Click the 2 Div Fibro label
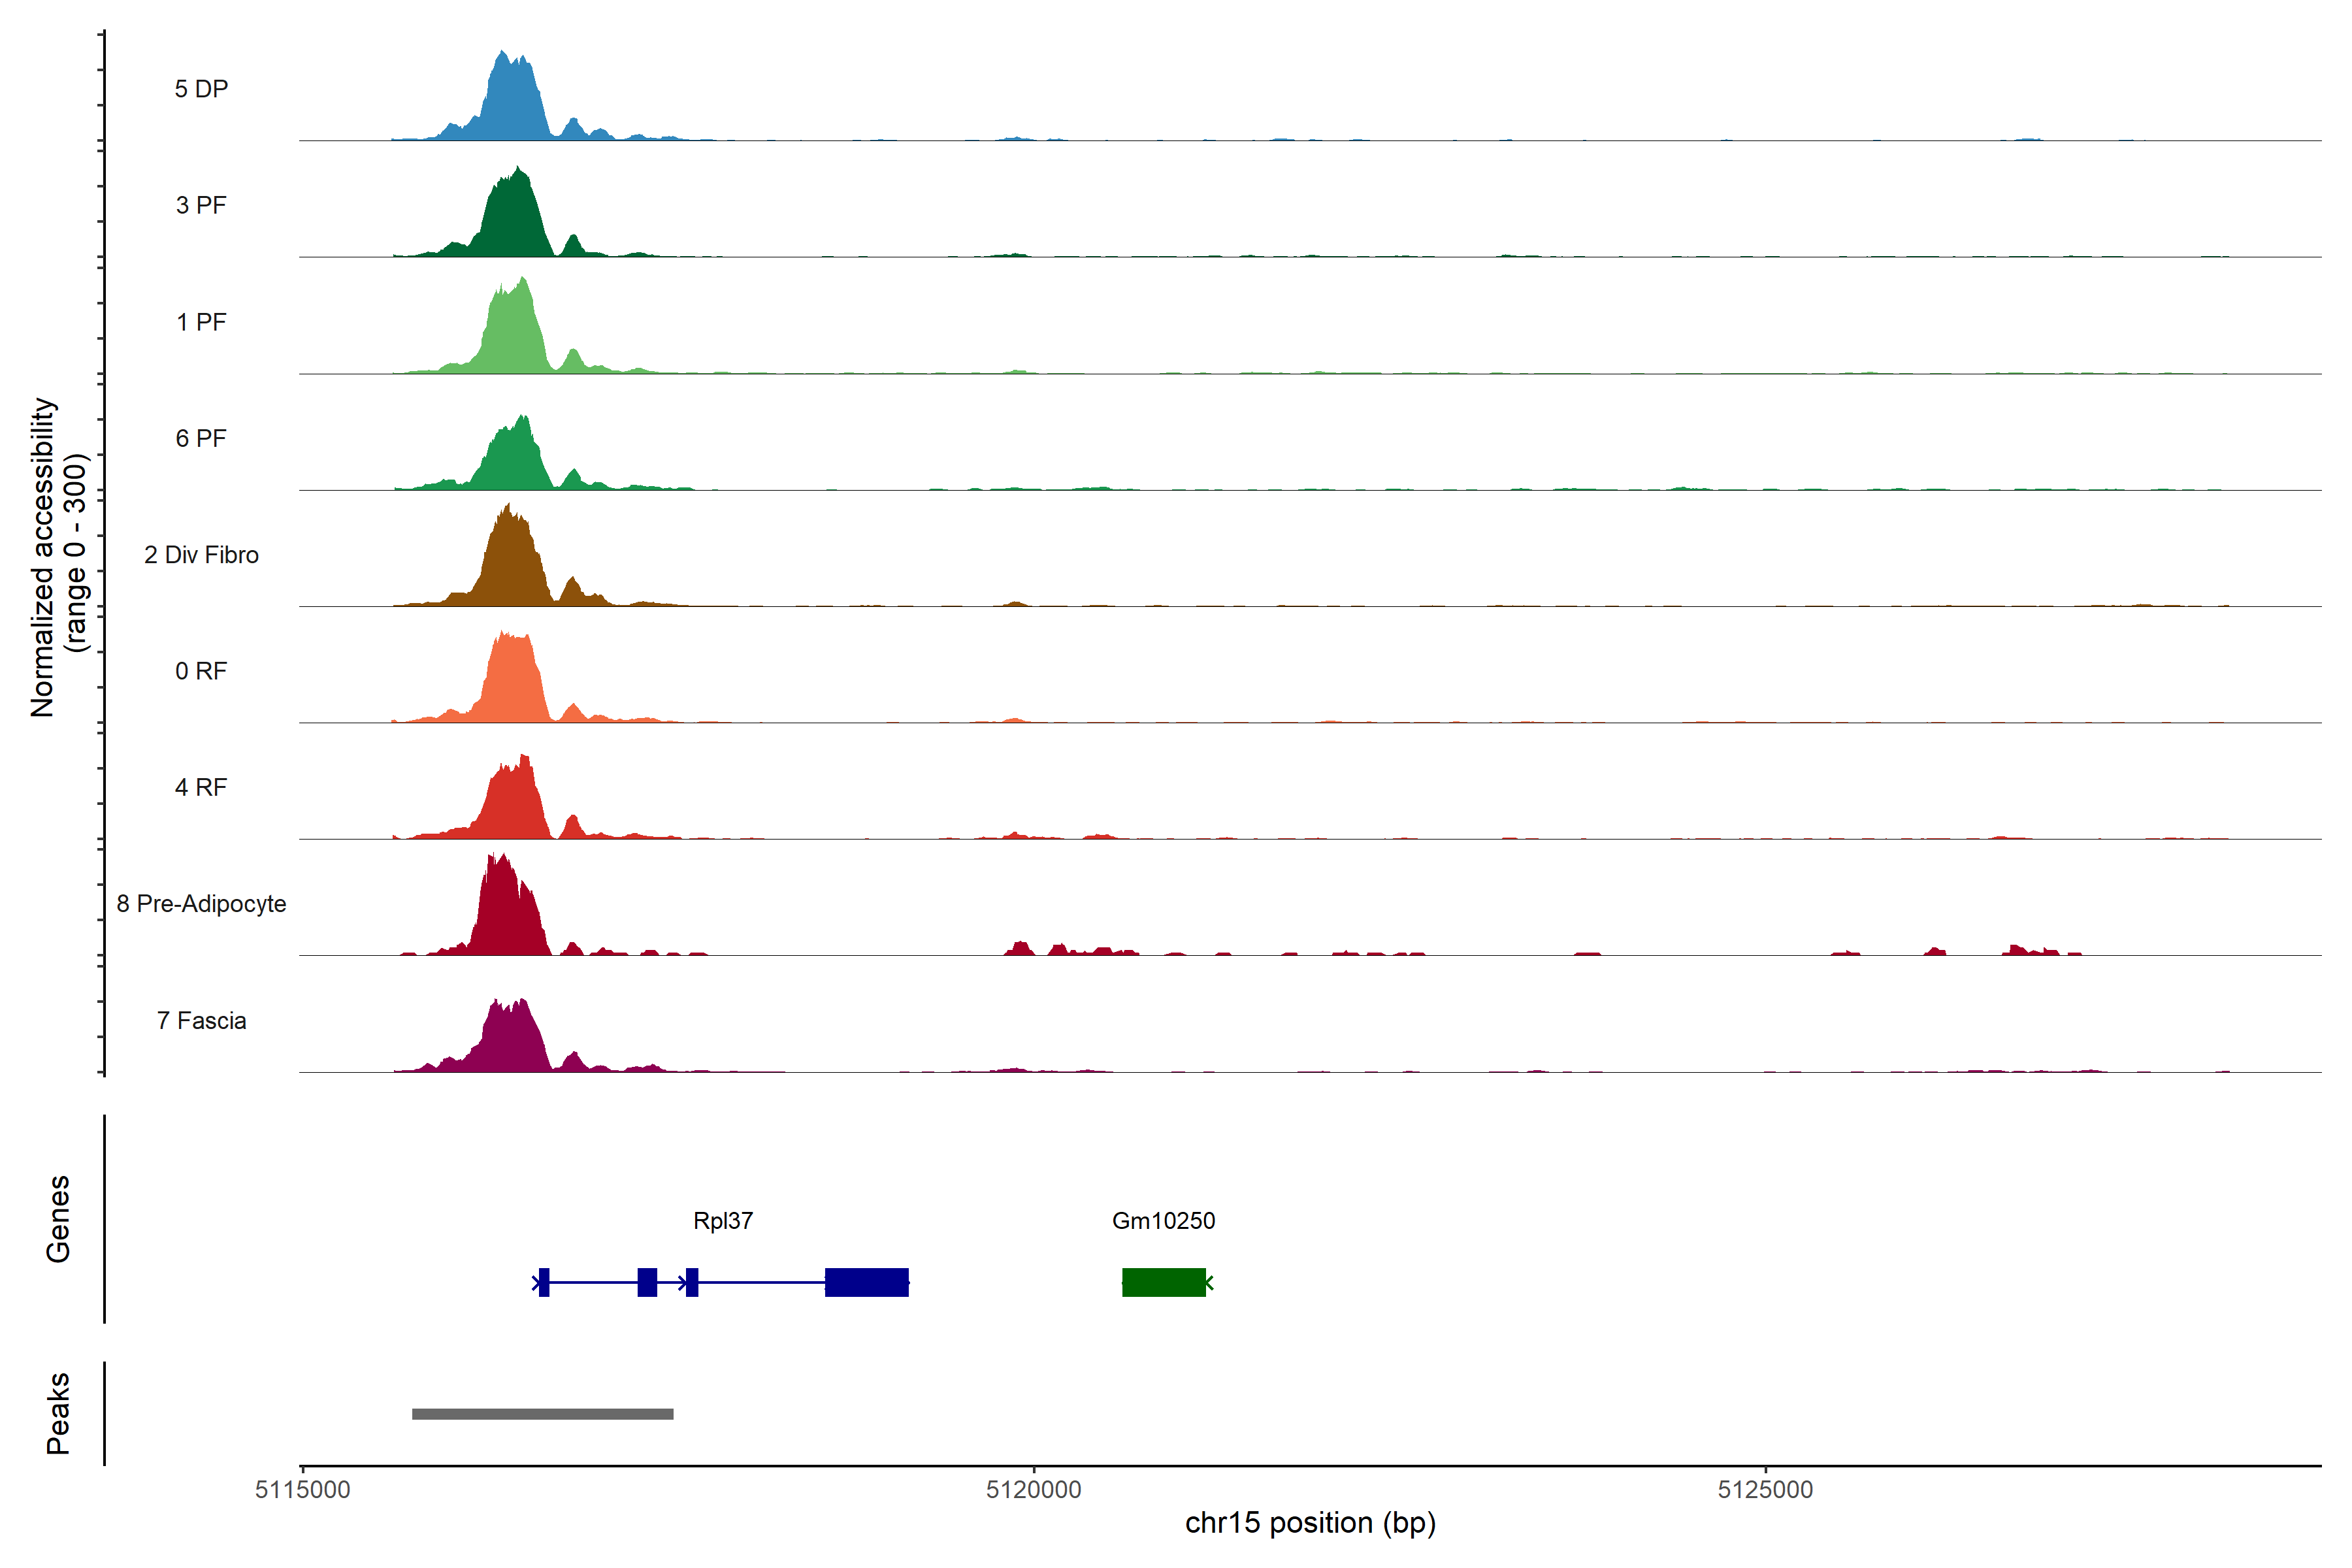 201,555
